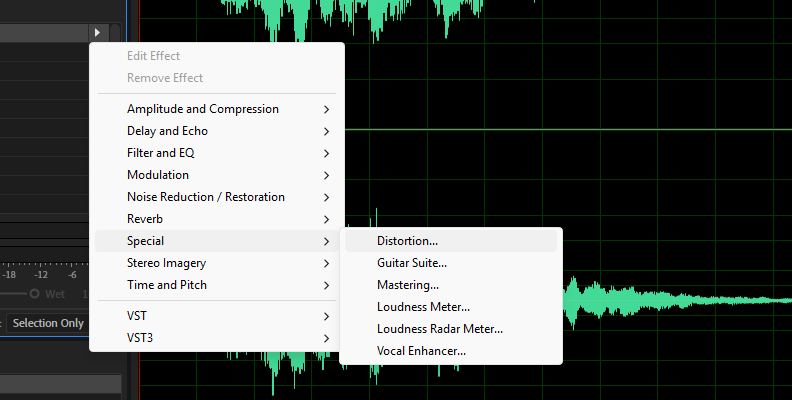Viewport: 792px width, 400px height.
Task: Choose Guitar Suite... from the Special submenu
Action: click(411, 263)
